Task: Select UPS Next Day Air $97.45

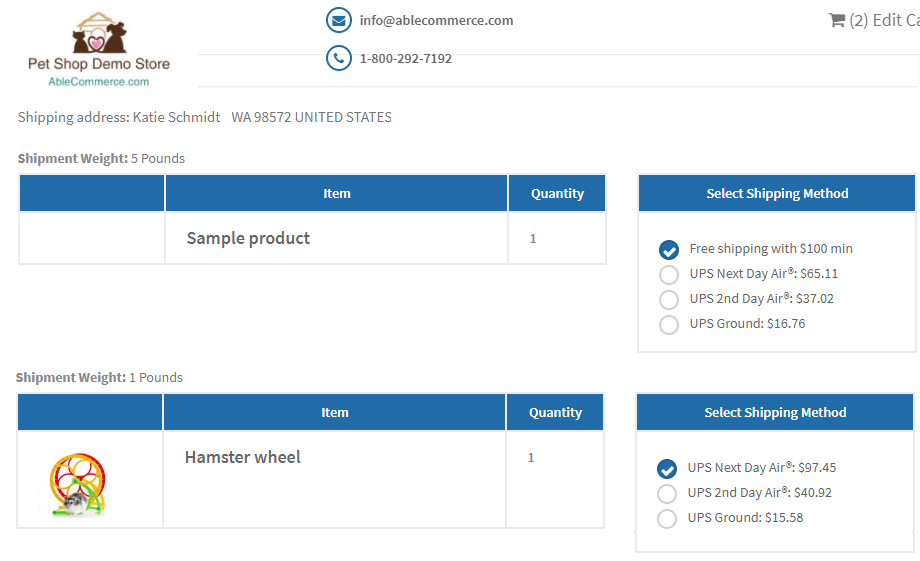Action: 667,468
